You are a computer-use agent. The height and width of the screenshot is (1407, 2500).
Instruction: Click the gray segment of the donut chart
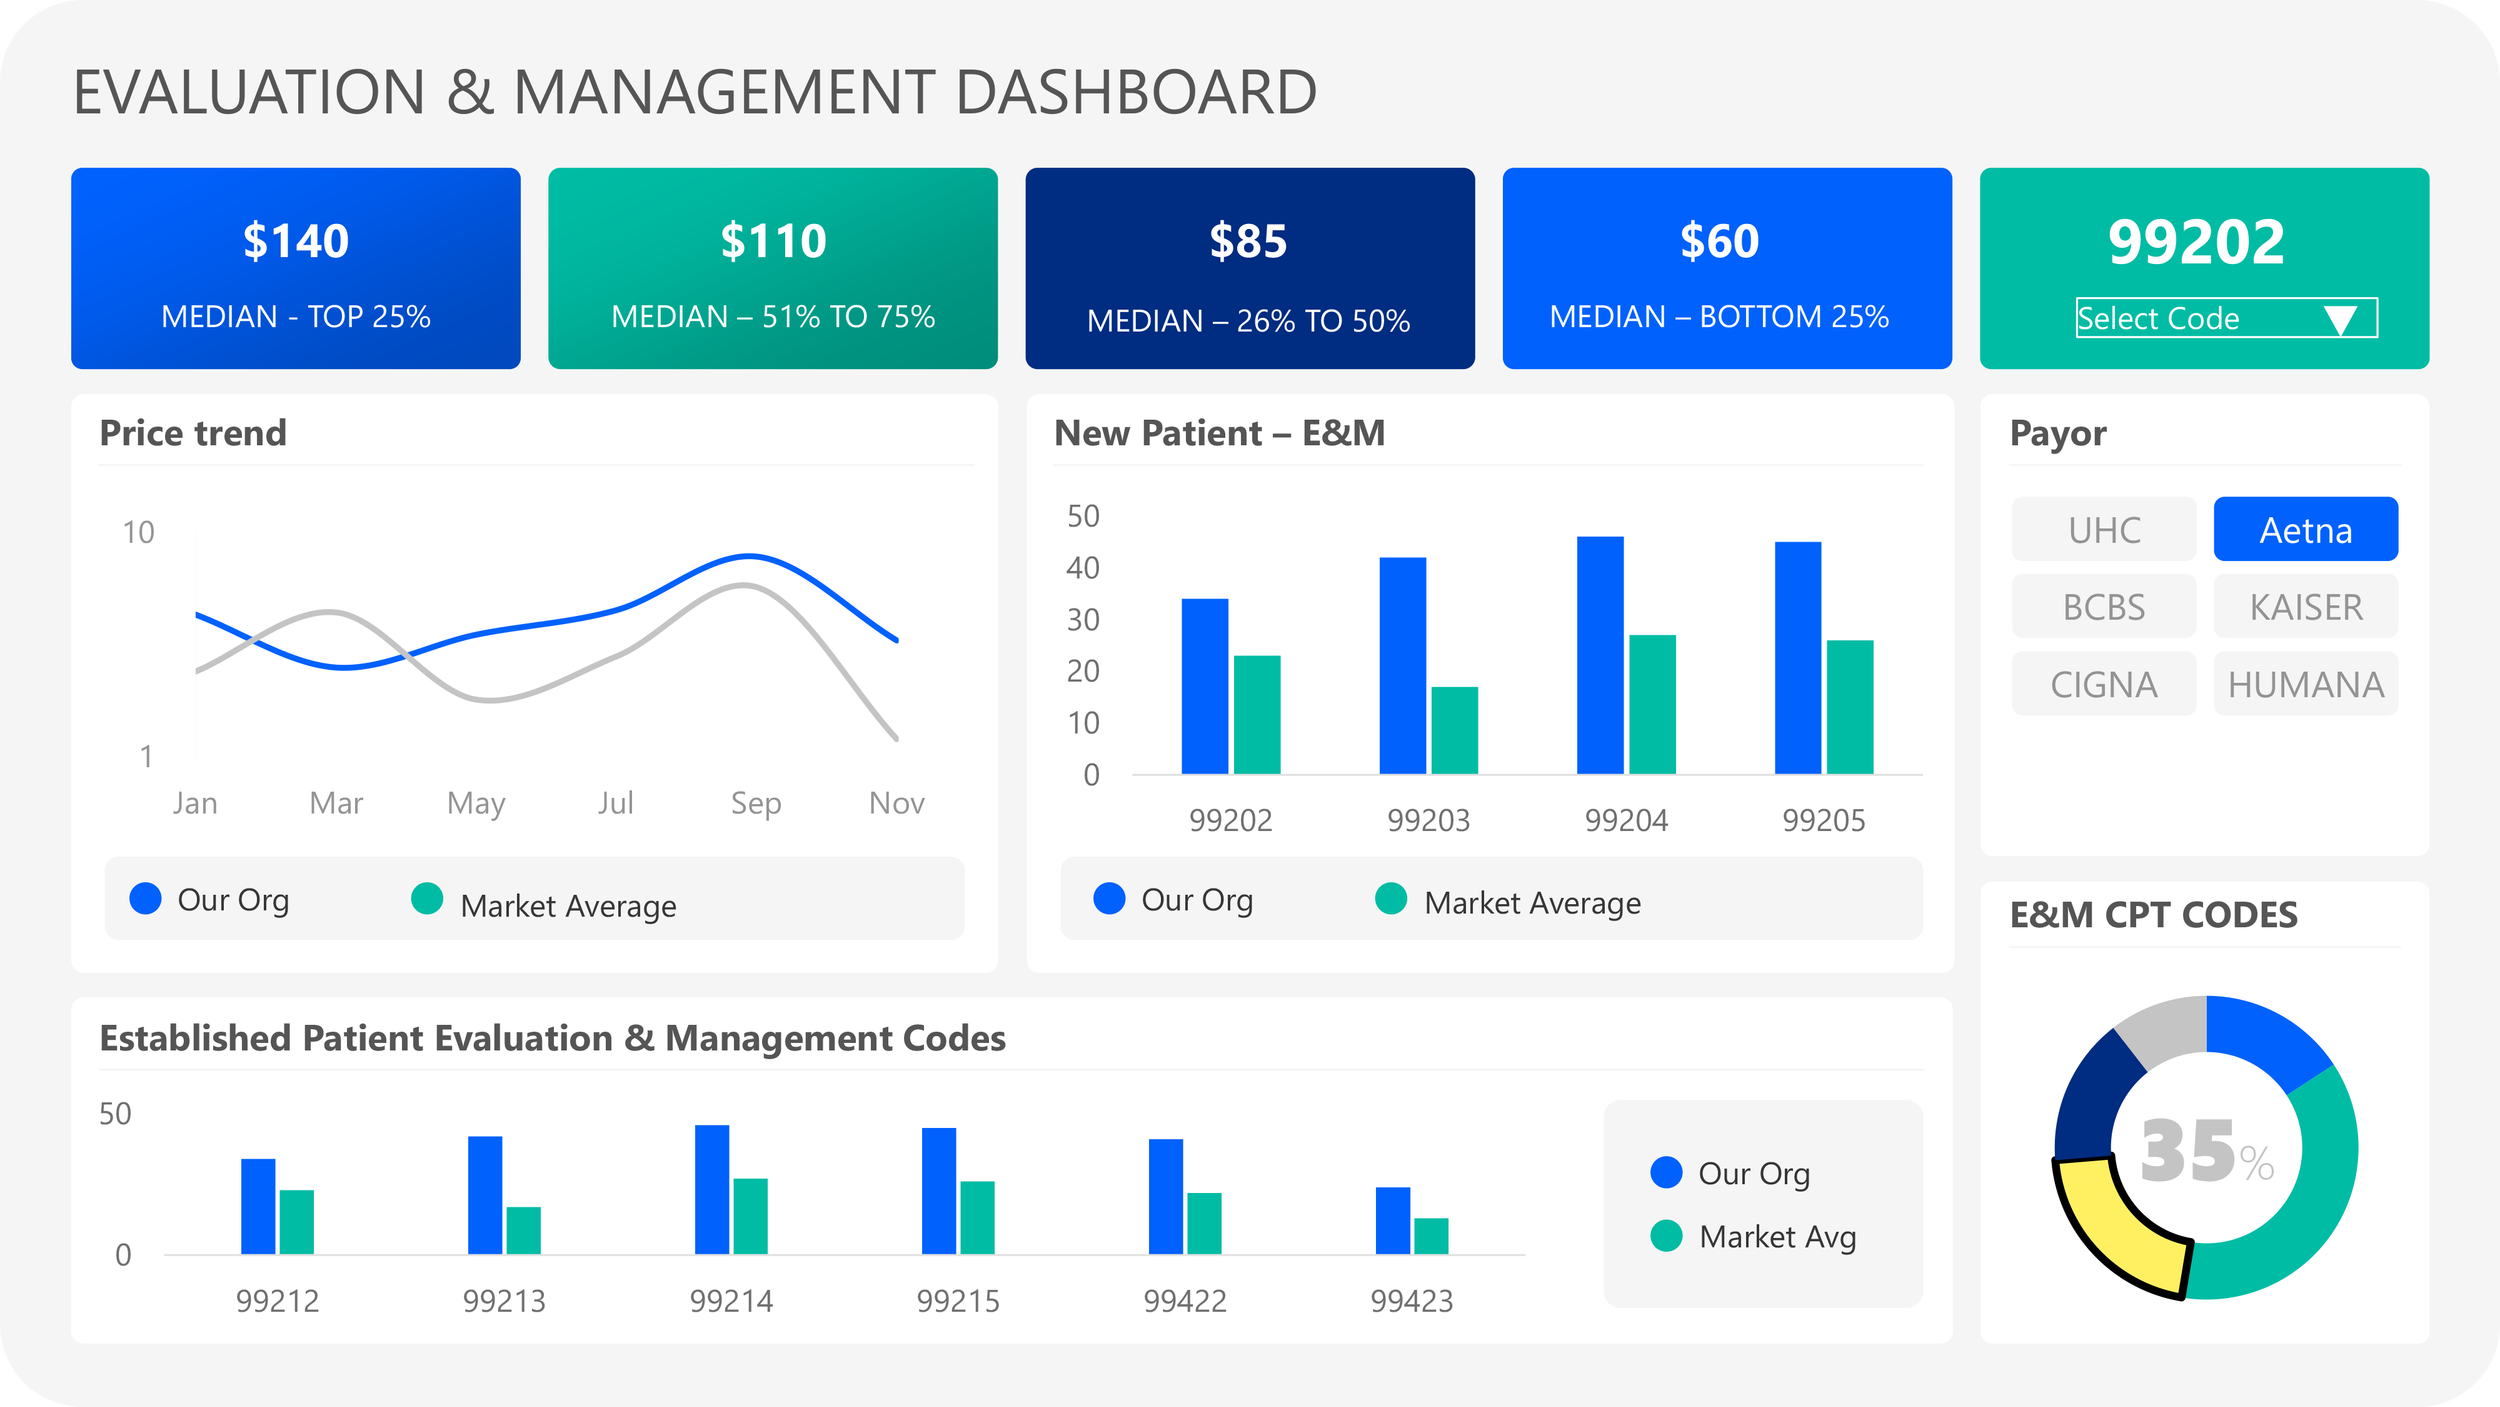pos(2168,1030)
